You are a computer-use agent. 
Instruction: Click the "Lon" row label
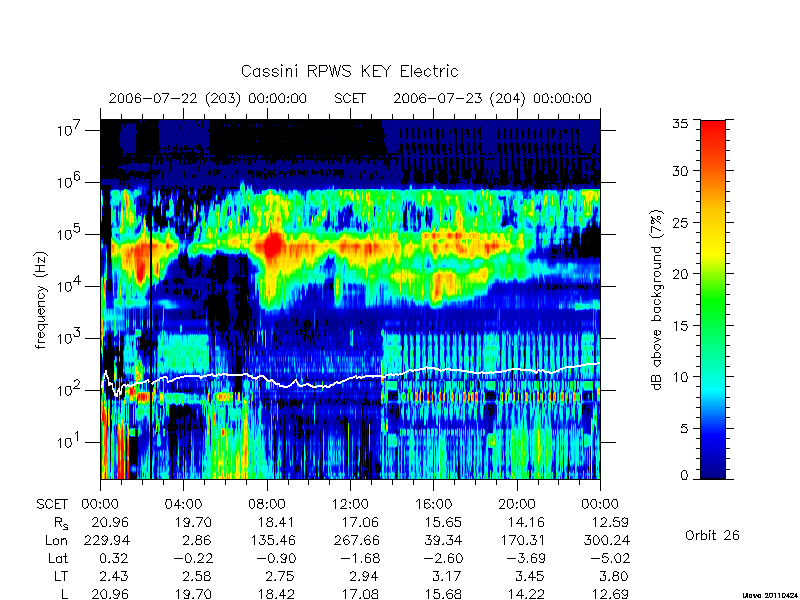[x=57, y=540]
